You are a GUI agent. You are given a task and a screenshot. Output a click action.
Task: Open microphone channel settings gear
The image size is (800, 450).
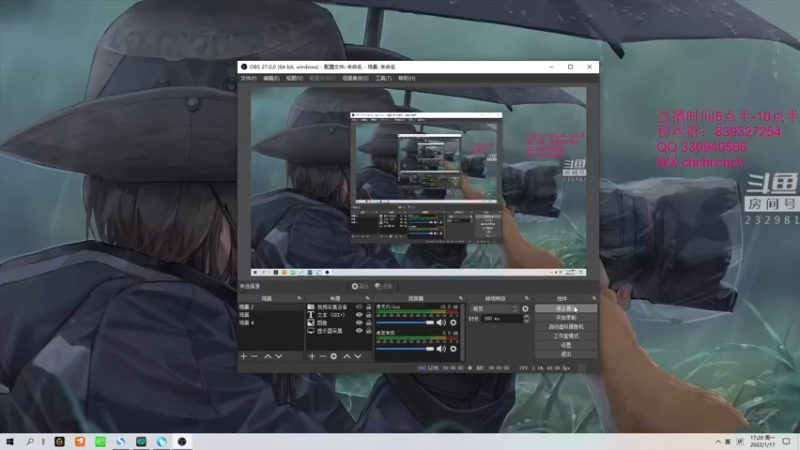tap(453, 322)
